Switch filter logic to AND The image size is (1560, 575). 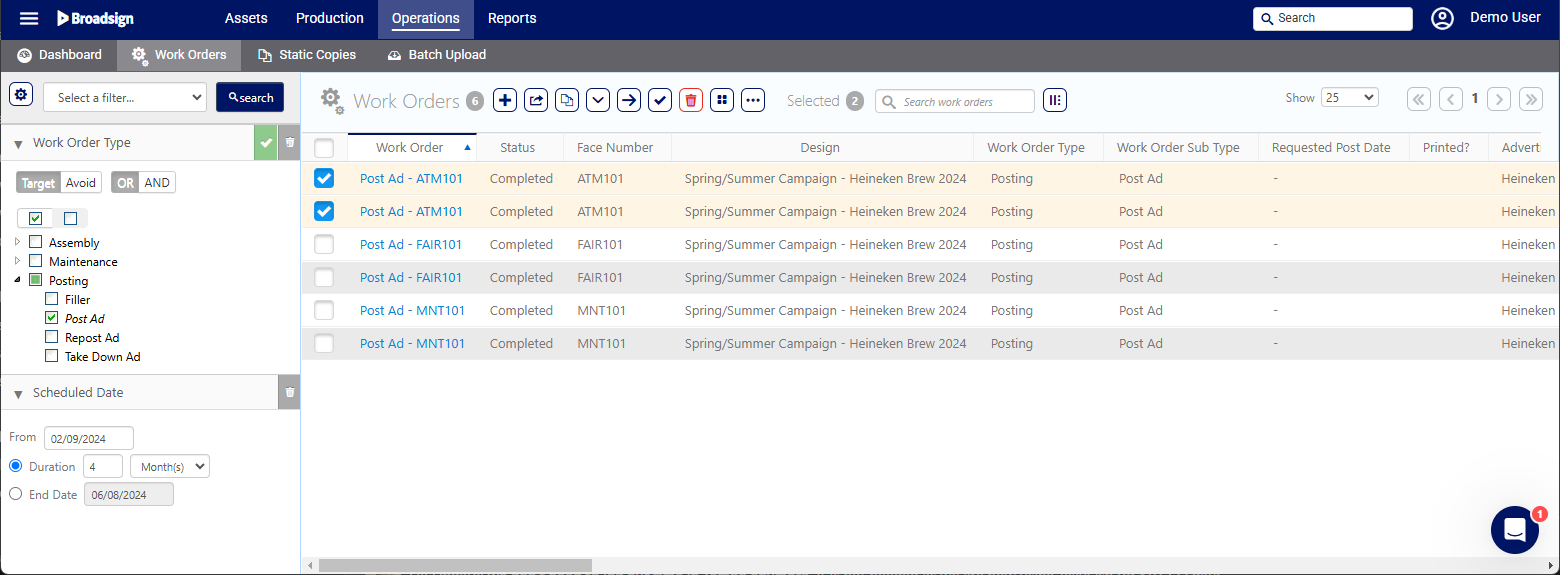point(157,183)
